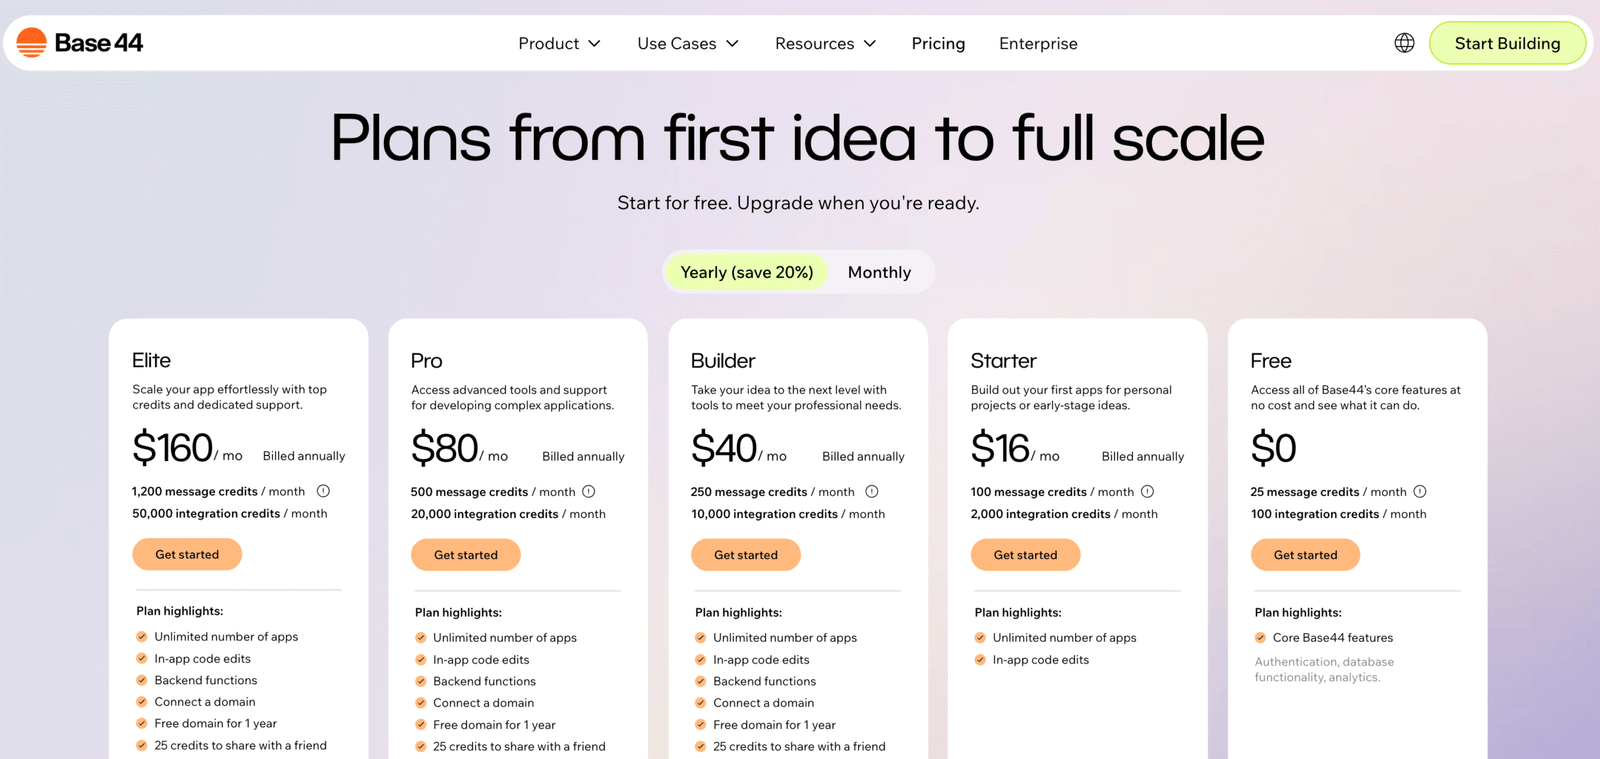Click info icon beside Elite message credits
This screenshot has height=759, width=1600.
tap(323, 491)
